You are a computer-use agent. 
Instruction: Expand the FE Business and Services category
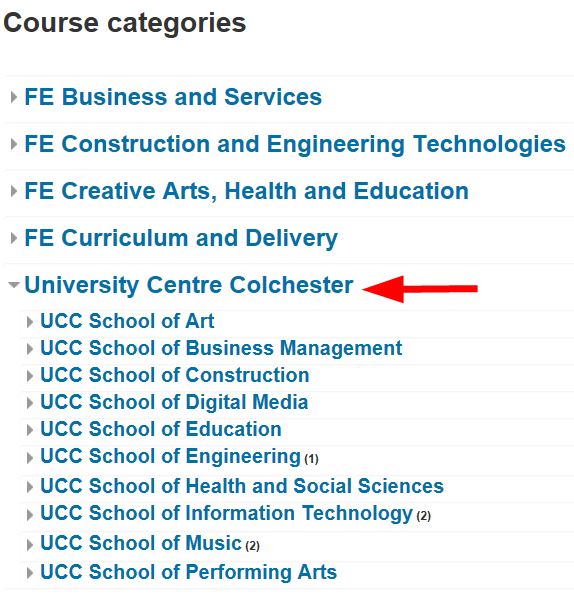(x=14, y=97)
